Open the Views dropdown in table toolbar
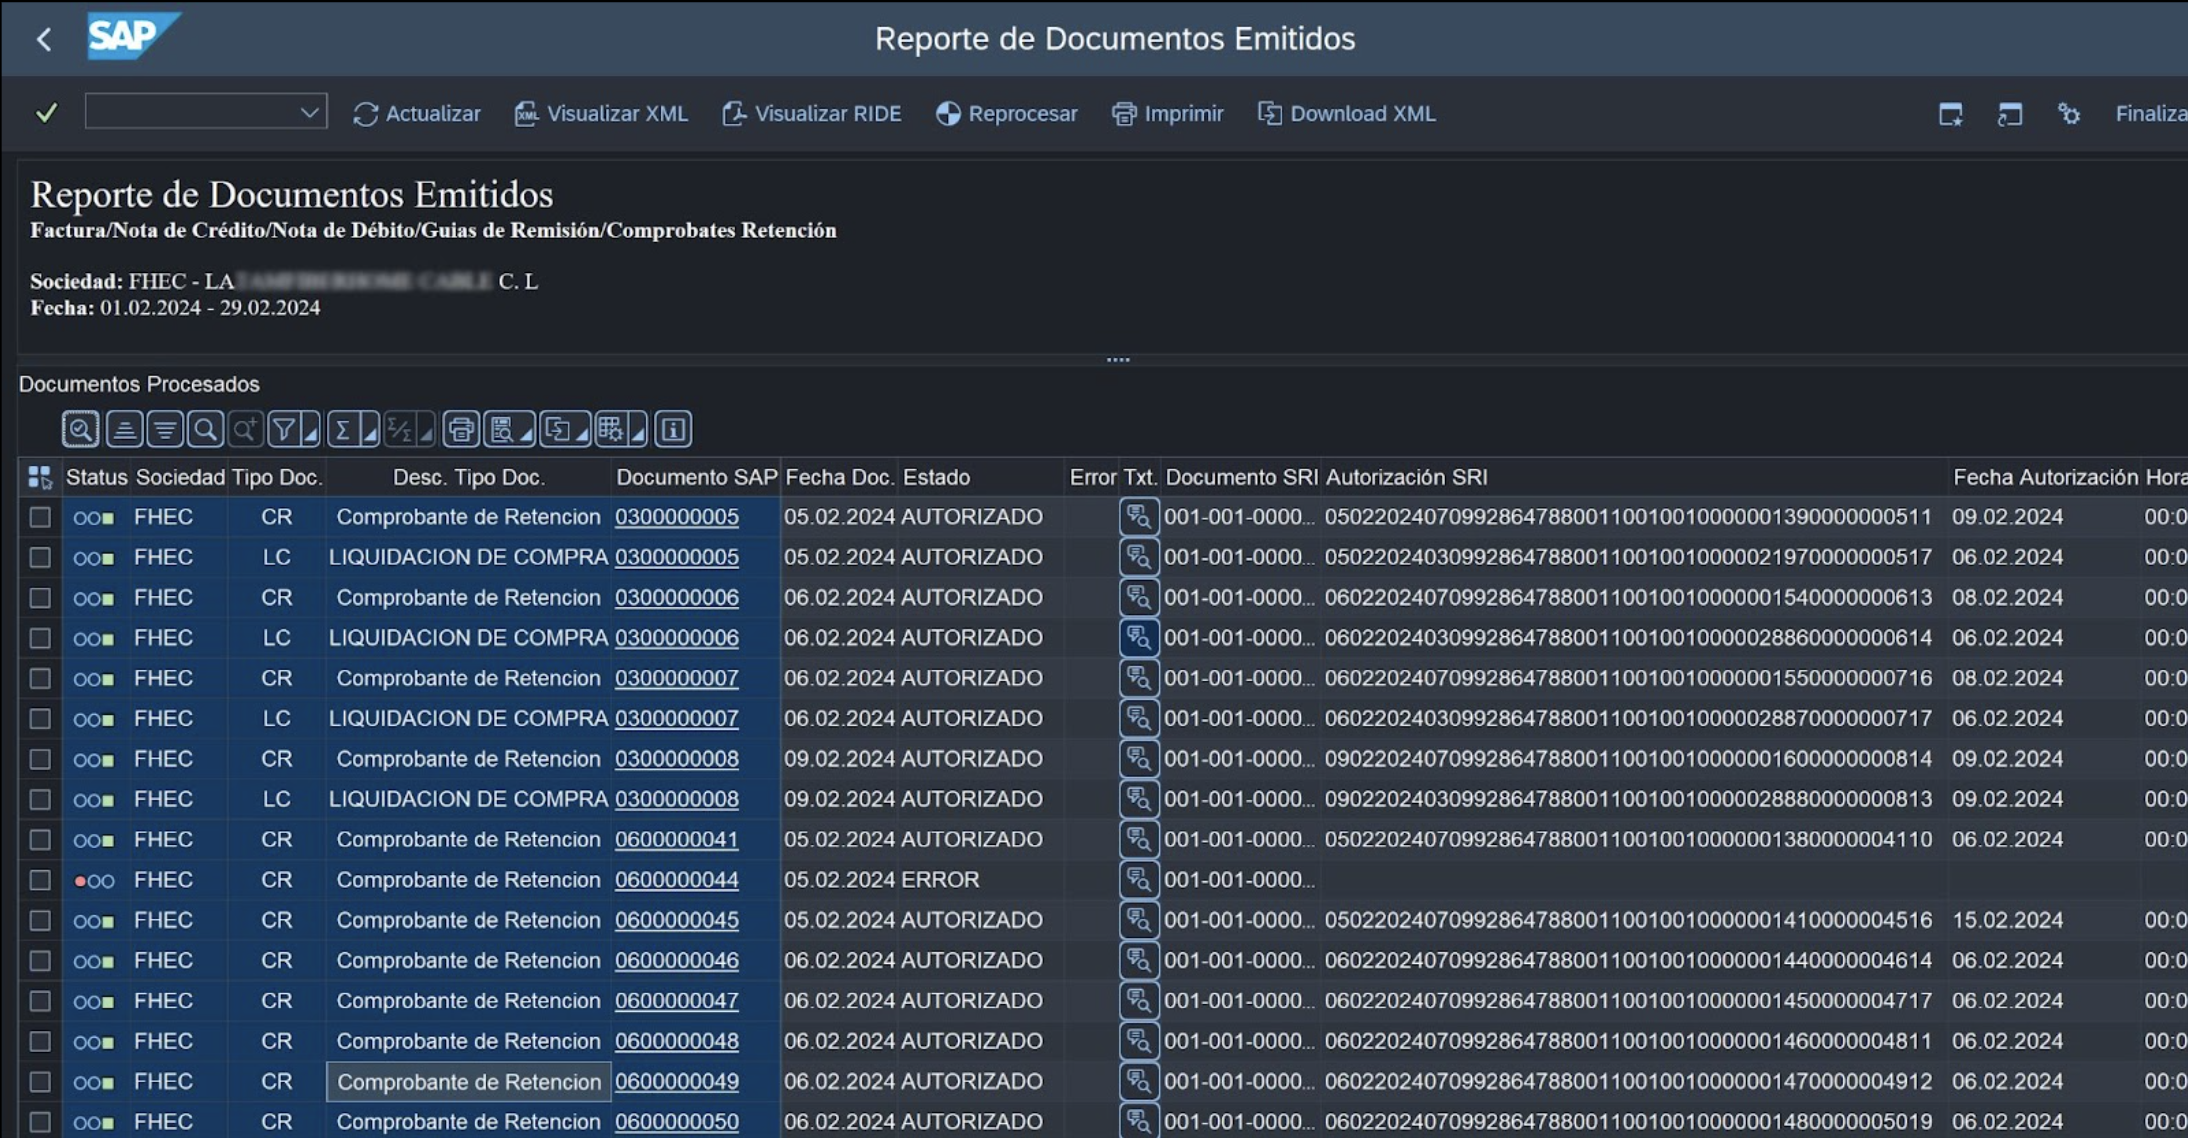 click(x=509, y=430)
